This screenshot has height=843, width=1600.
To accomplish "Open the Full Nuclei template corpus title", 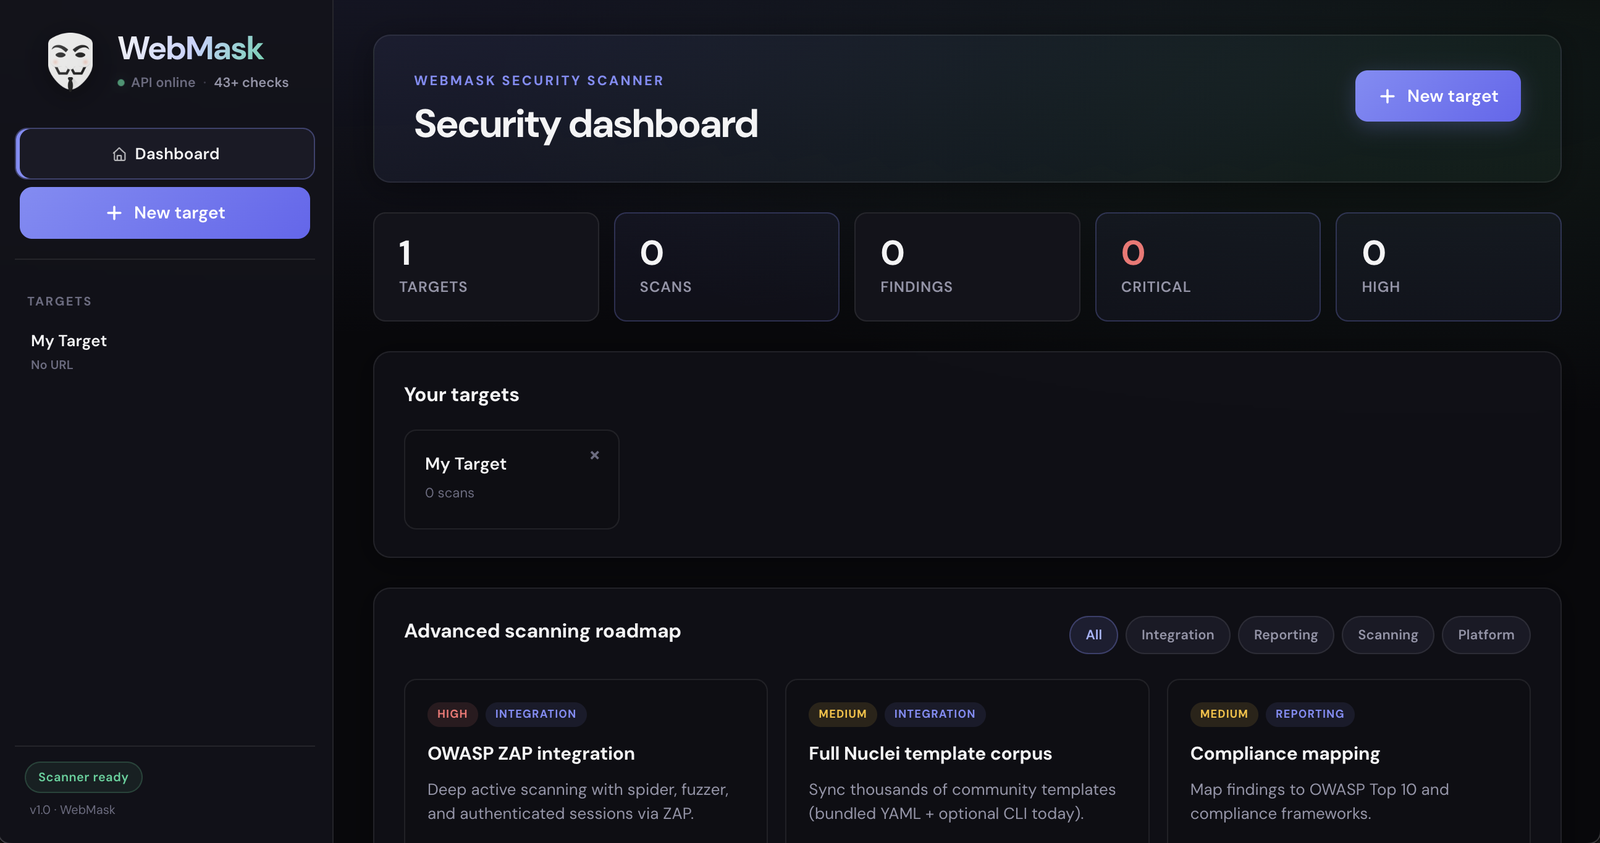I will (930, 754).
